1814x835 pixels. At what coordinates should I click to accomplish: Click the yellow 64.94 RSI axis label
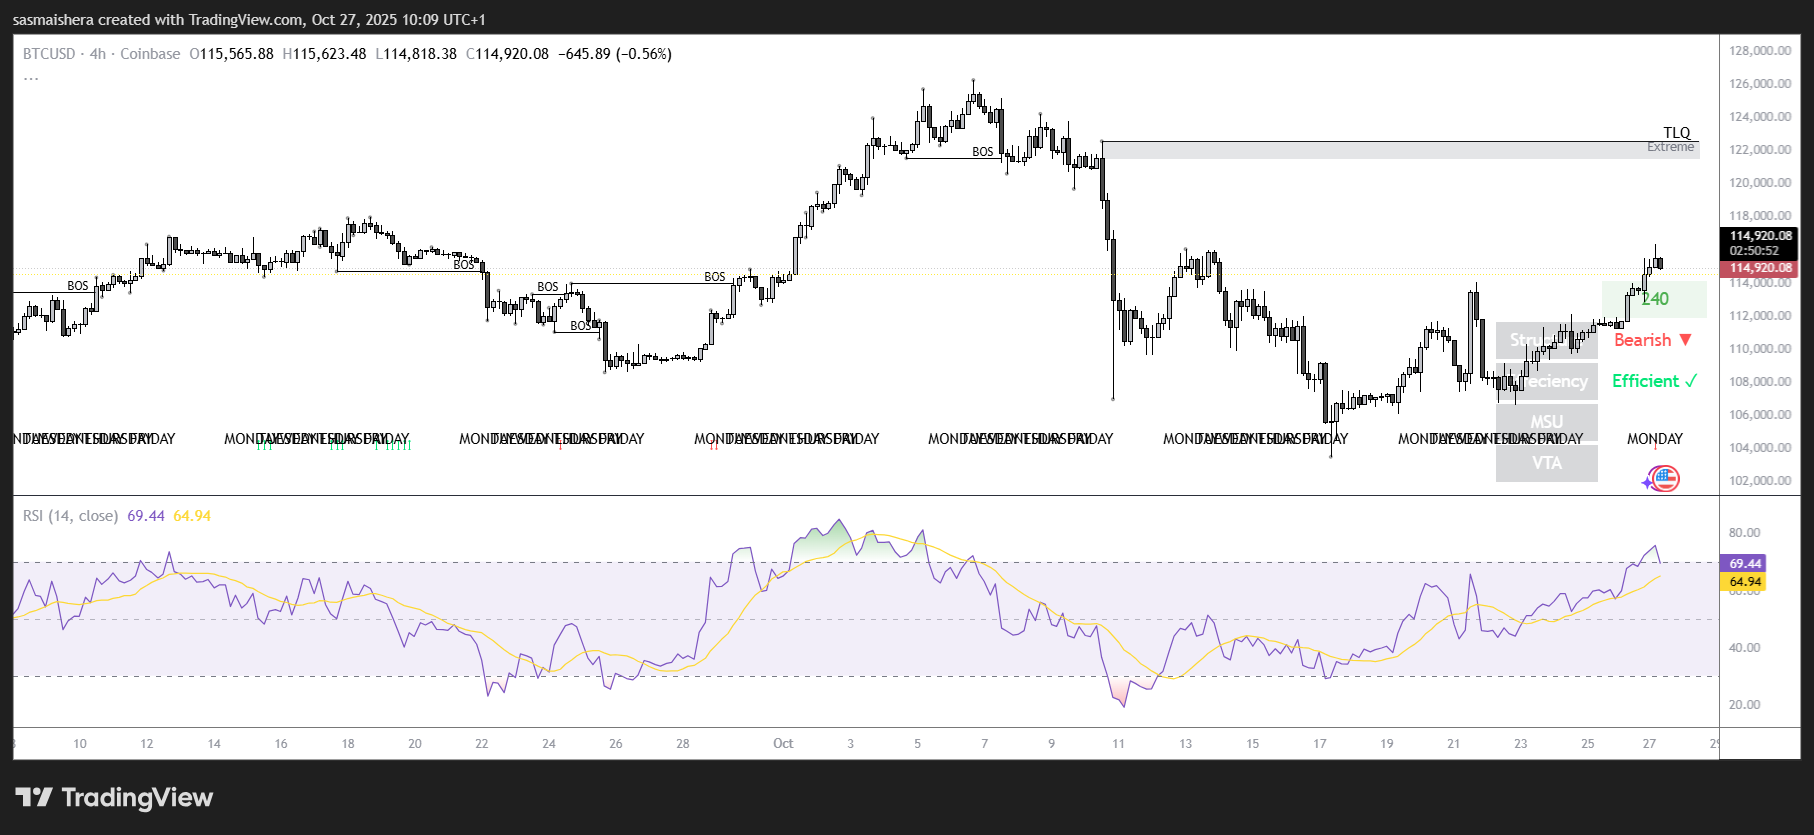click(1742, 582)
